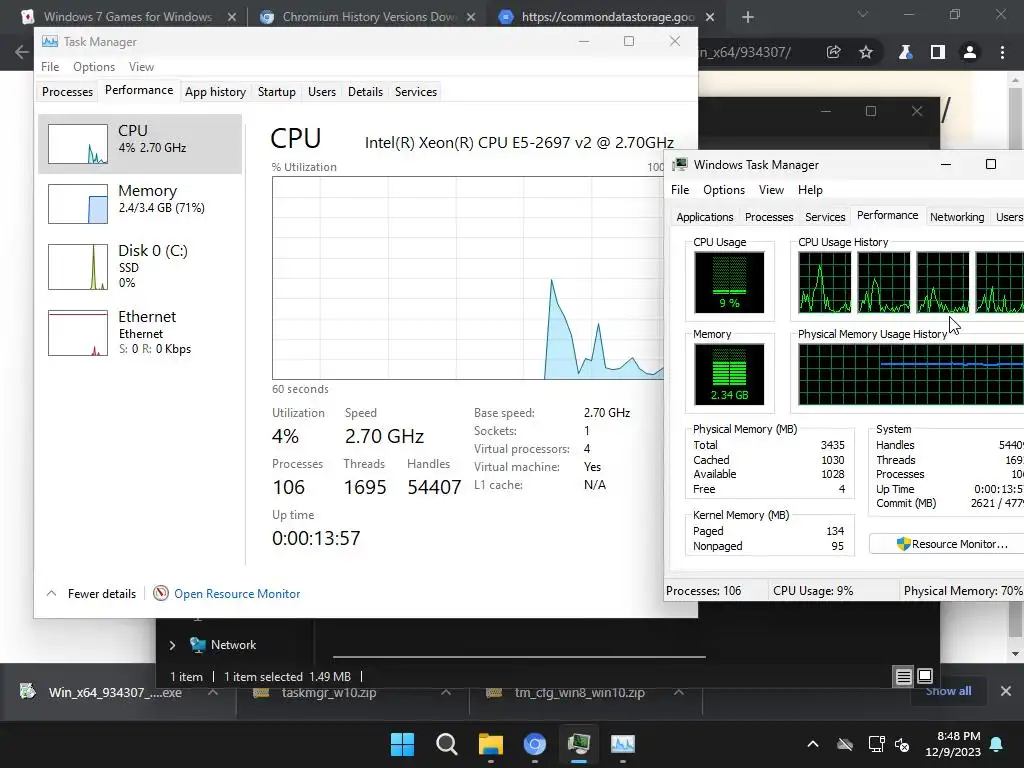Switch to Applications tab in Windows Task Manager

pos(705,217)
